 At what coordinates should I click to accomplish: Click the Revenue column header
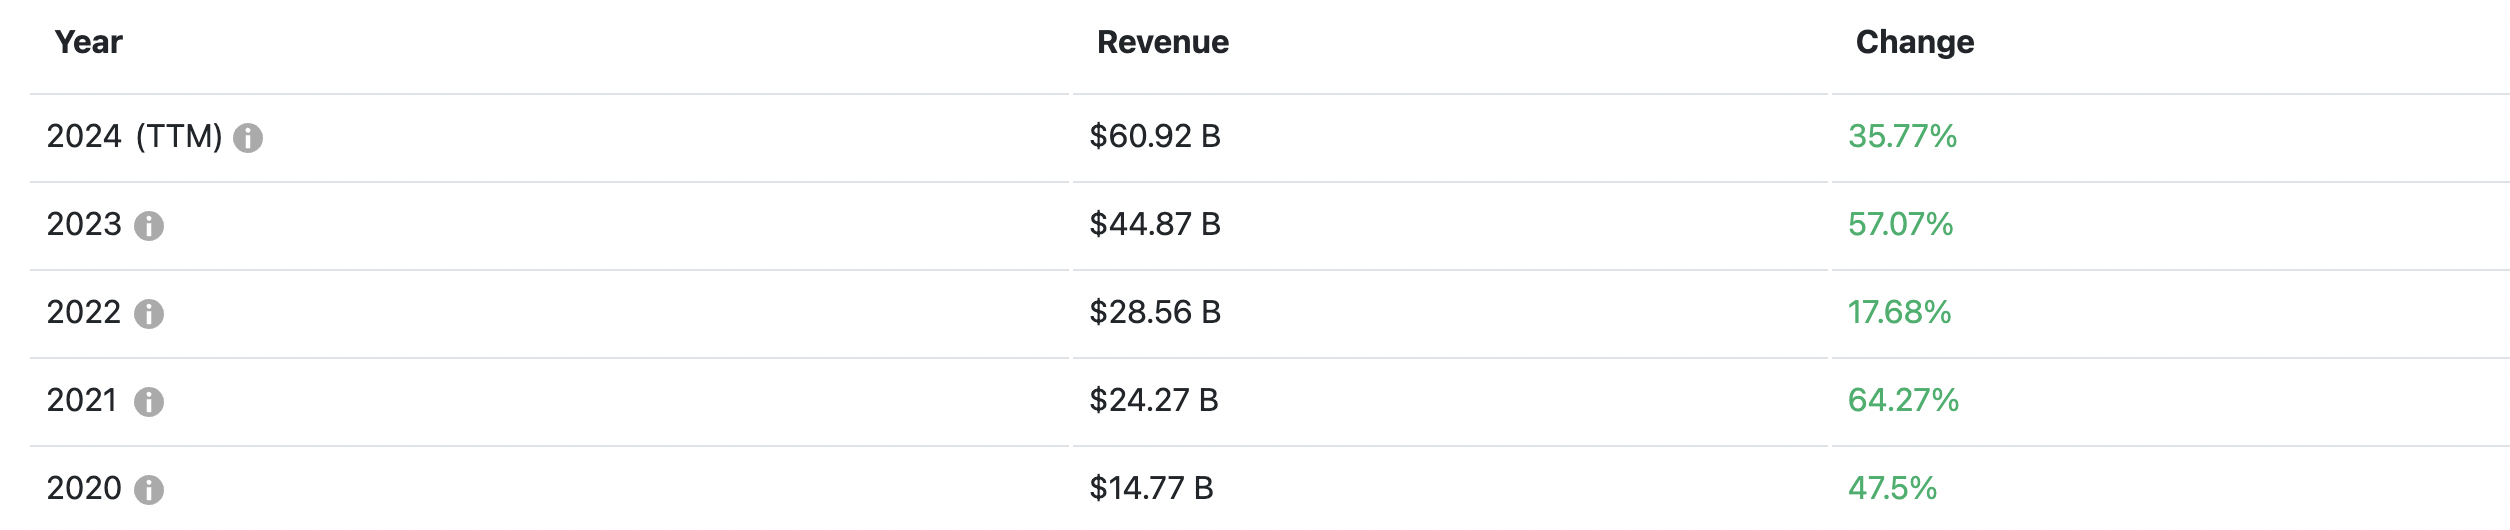click(x=1163, y=42)
